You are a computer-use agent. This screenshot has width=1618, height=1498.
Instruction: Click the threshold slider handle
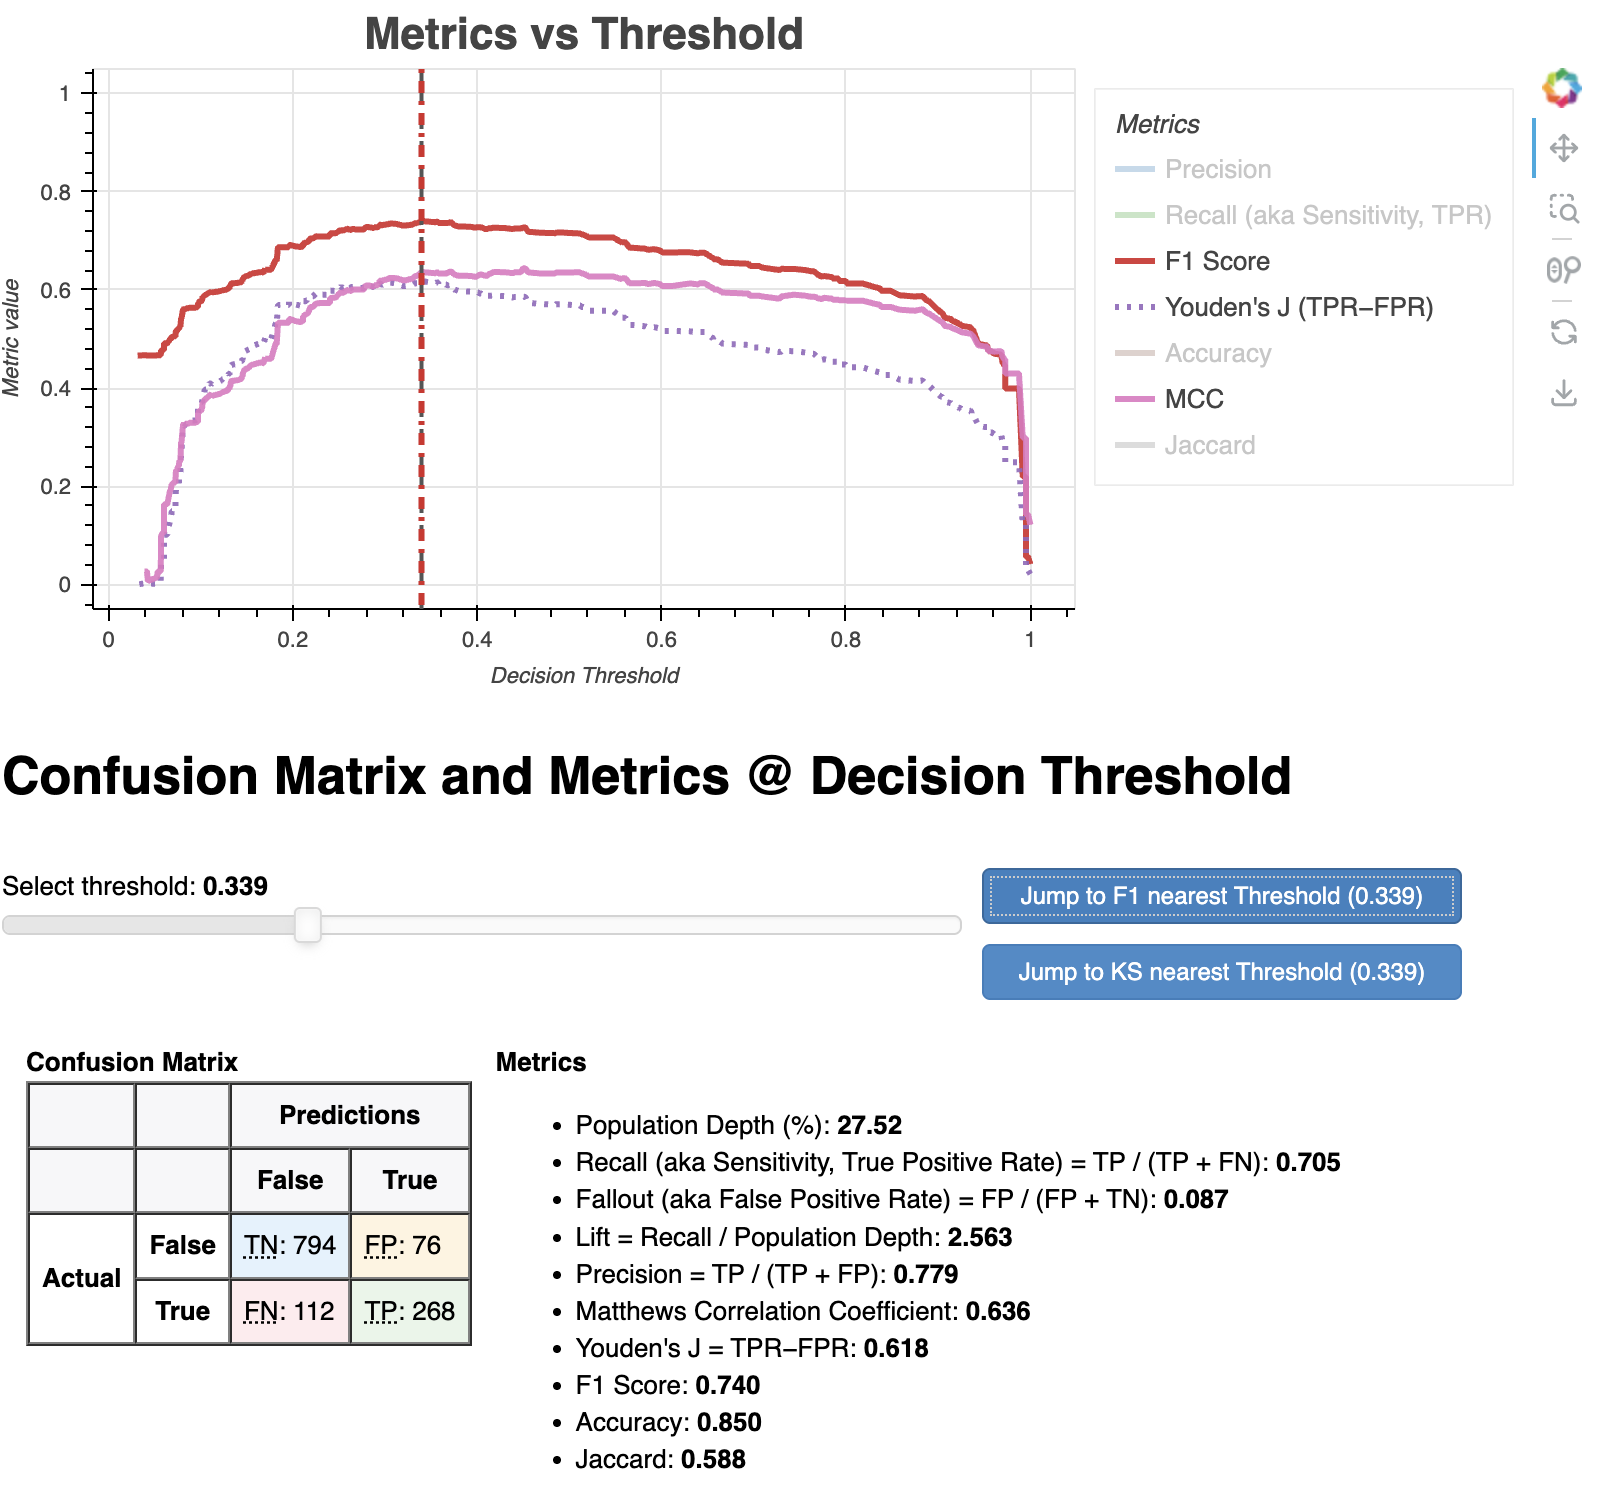click(x=308, y=925)
